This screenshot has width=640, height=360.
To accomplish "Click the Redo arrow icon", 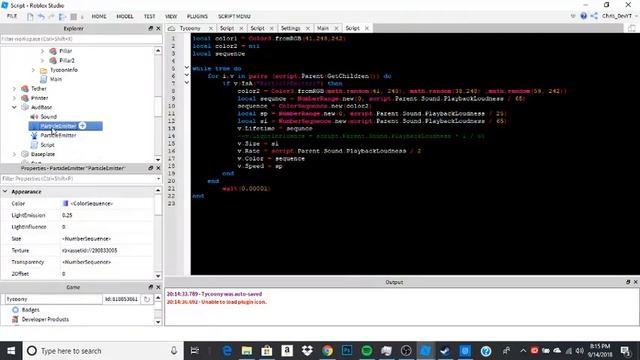I will click(x=51, y=17).
